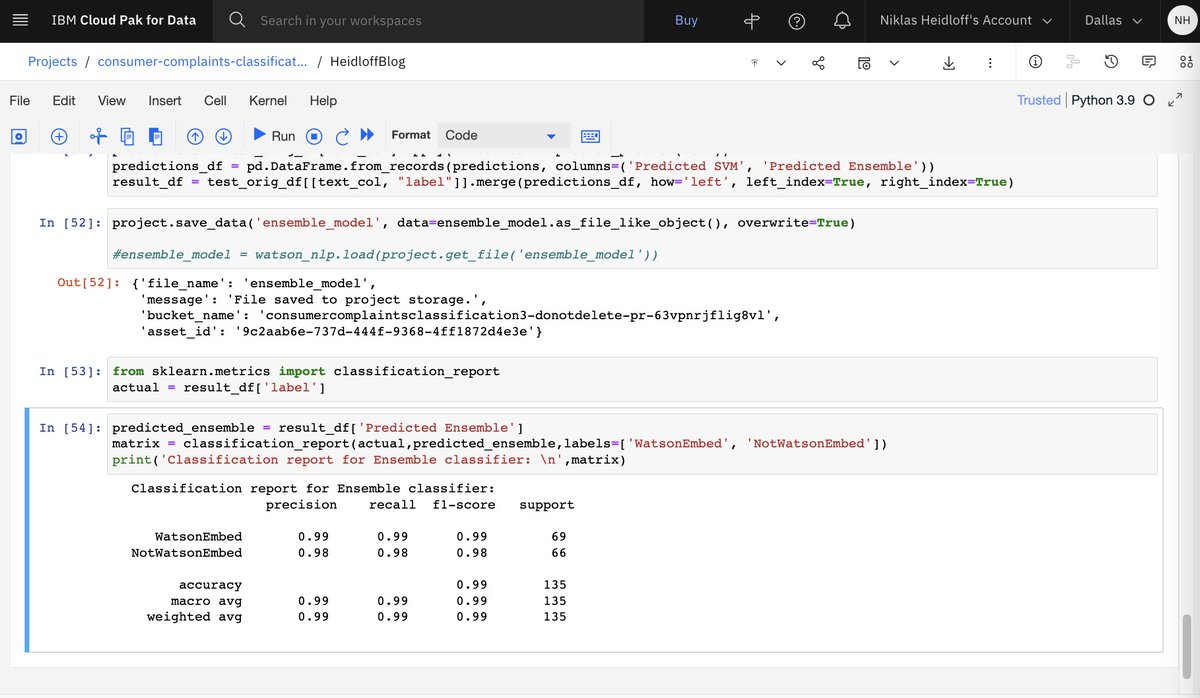
Task: Move the selected cell up
Action: pyautogui.click(x=196, y=135)
